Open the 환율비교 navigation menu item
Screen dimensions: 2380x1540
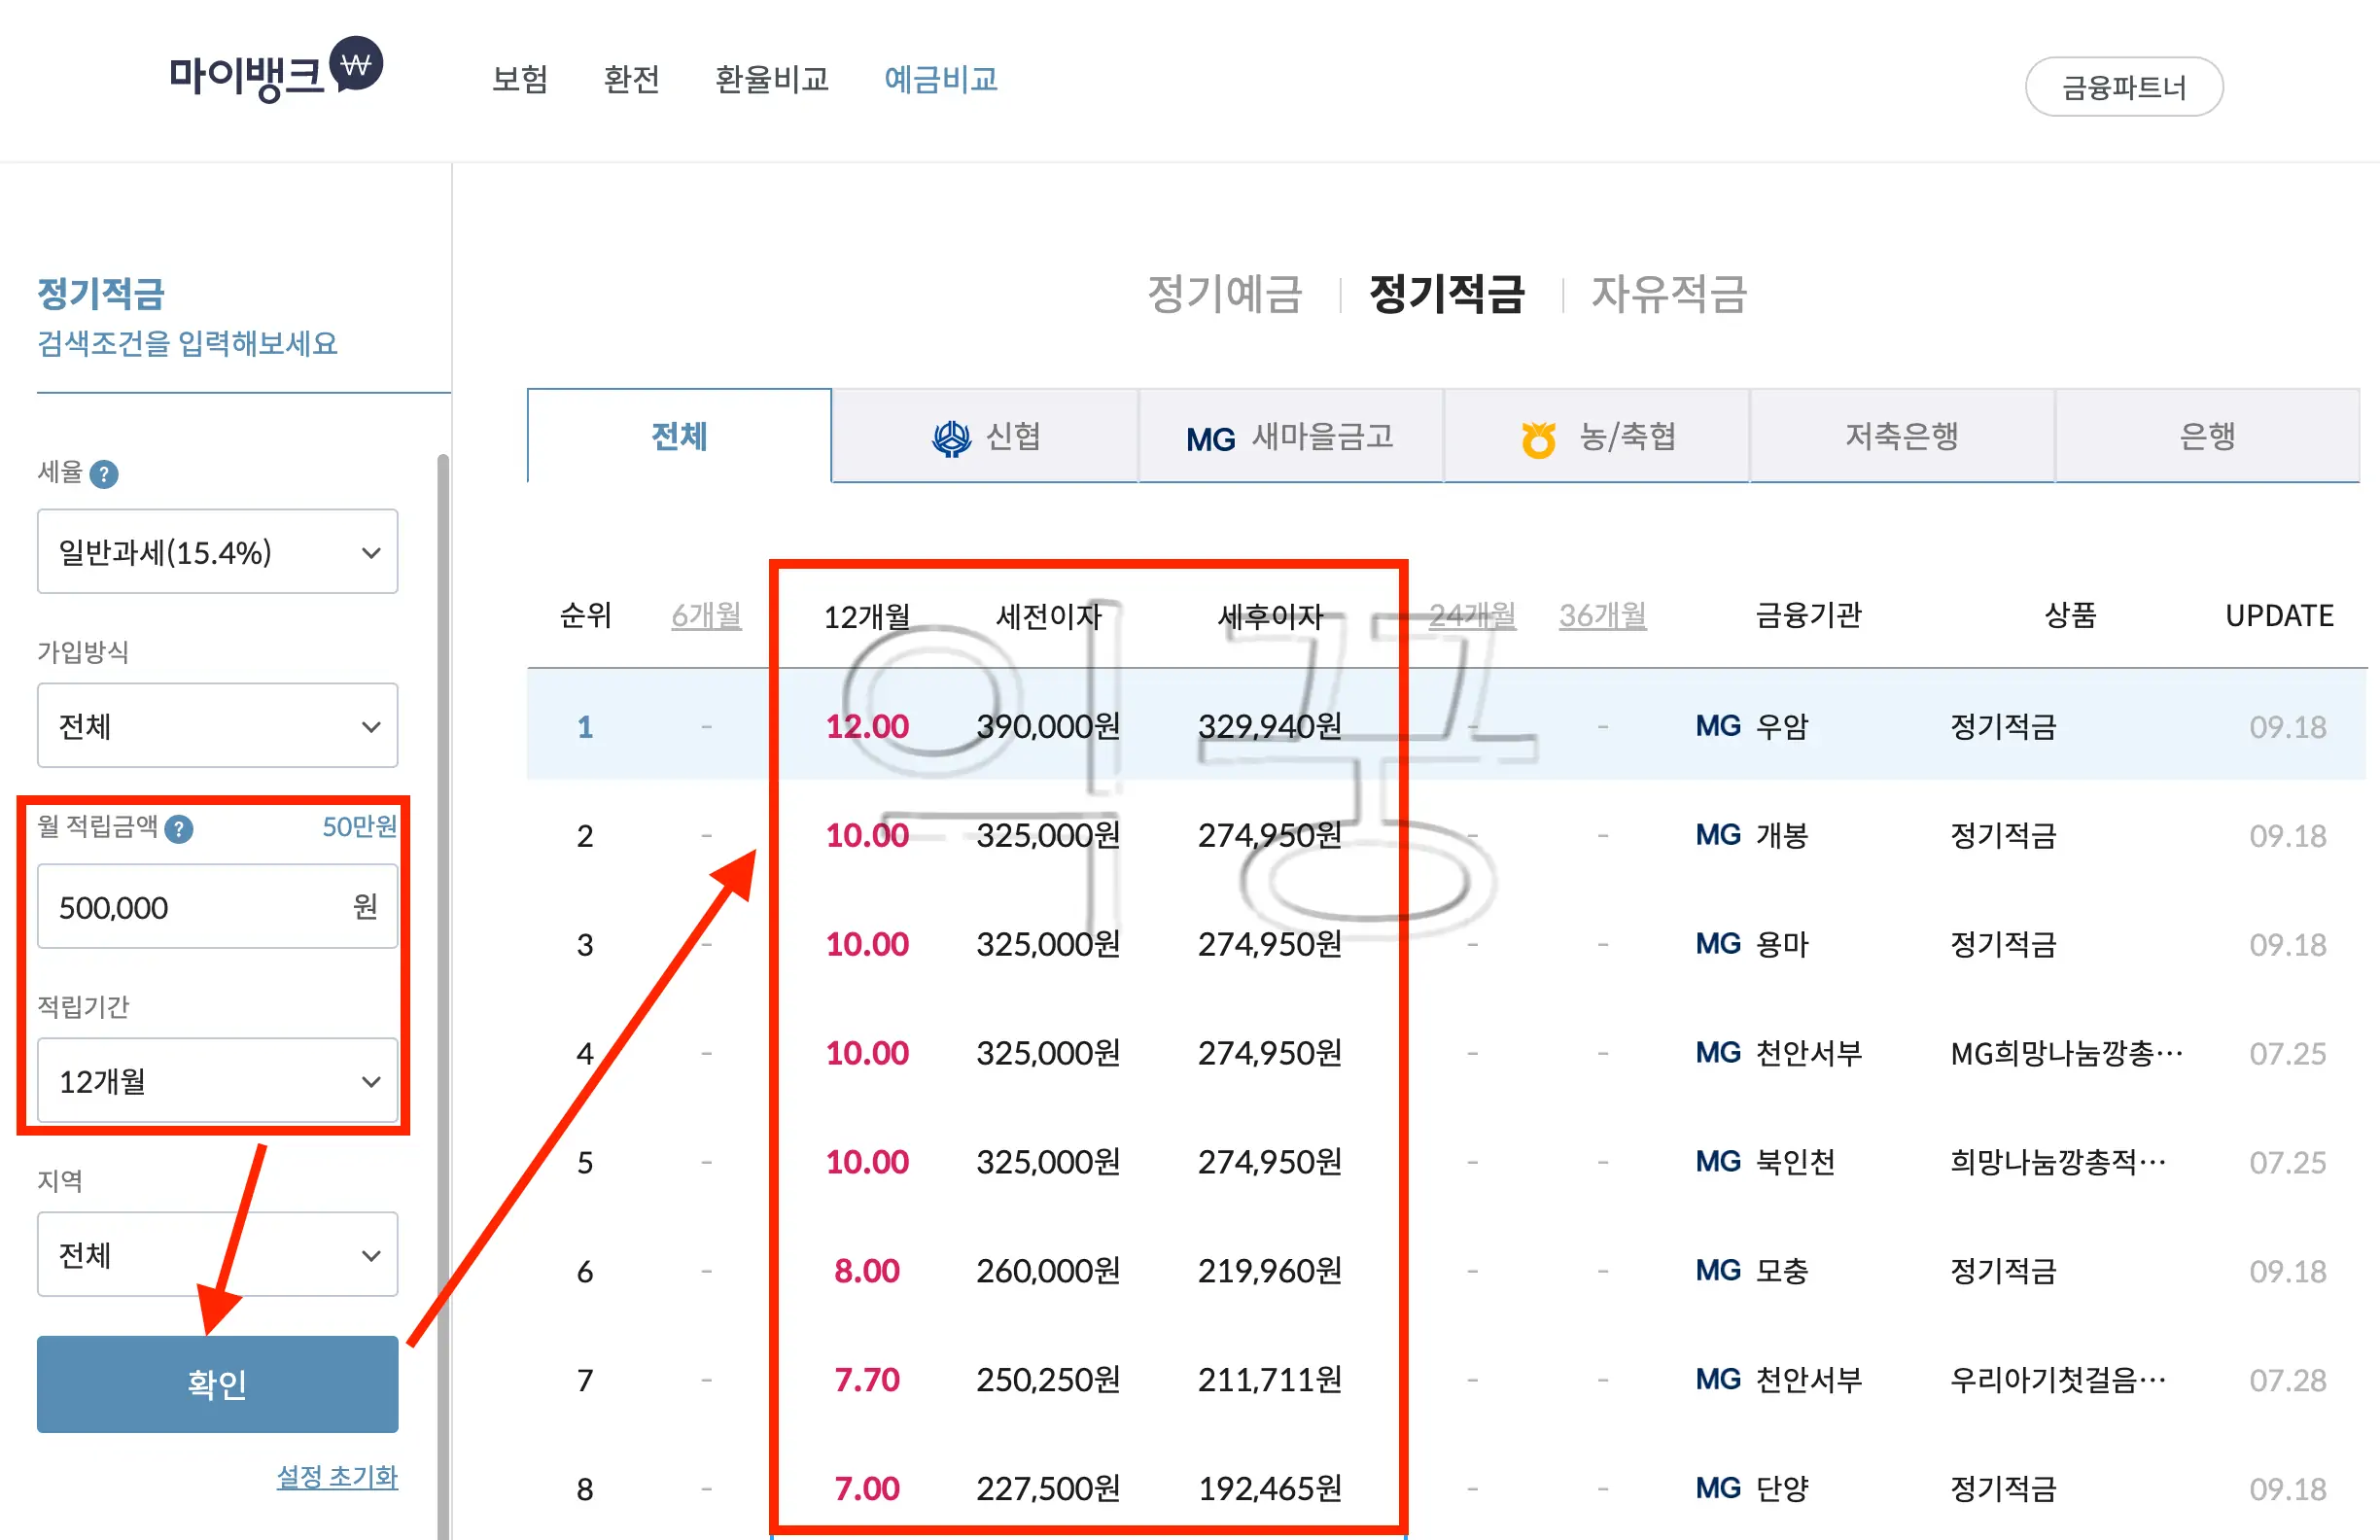[772, 80]
